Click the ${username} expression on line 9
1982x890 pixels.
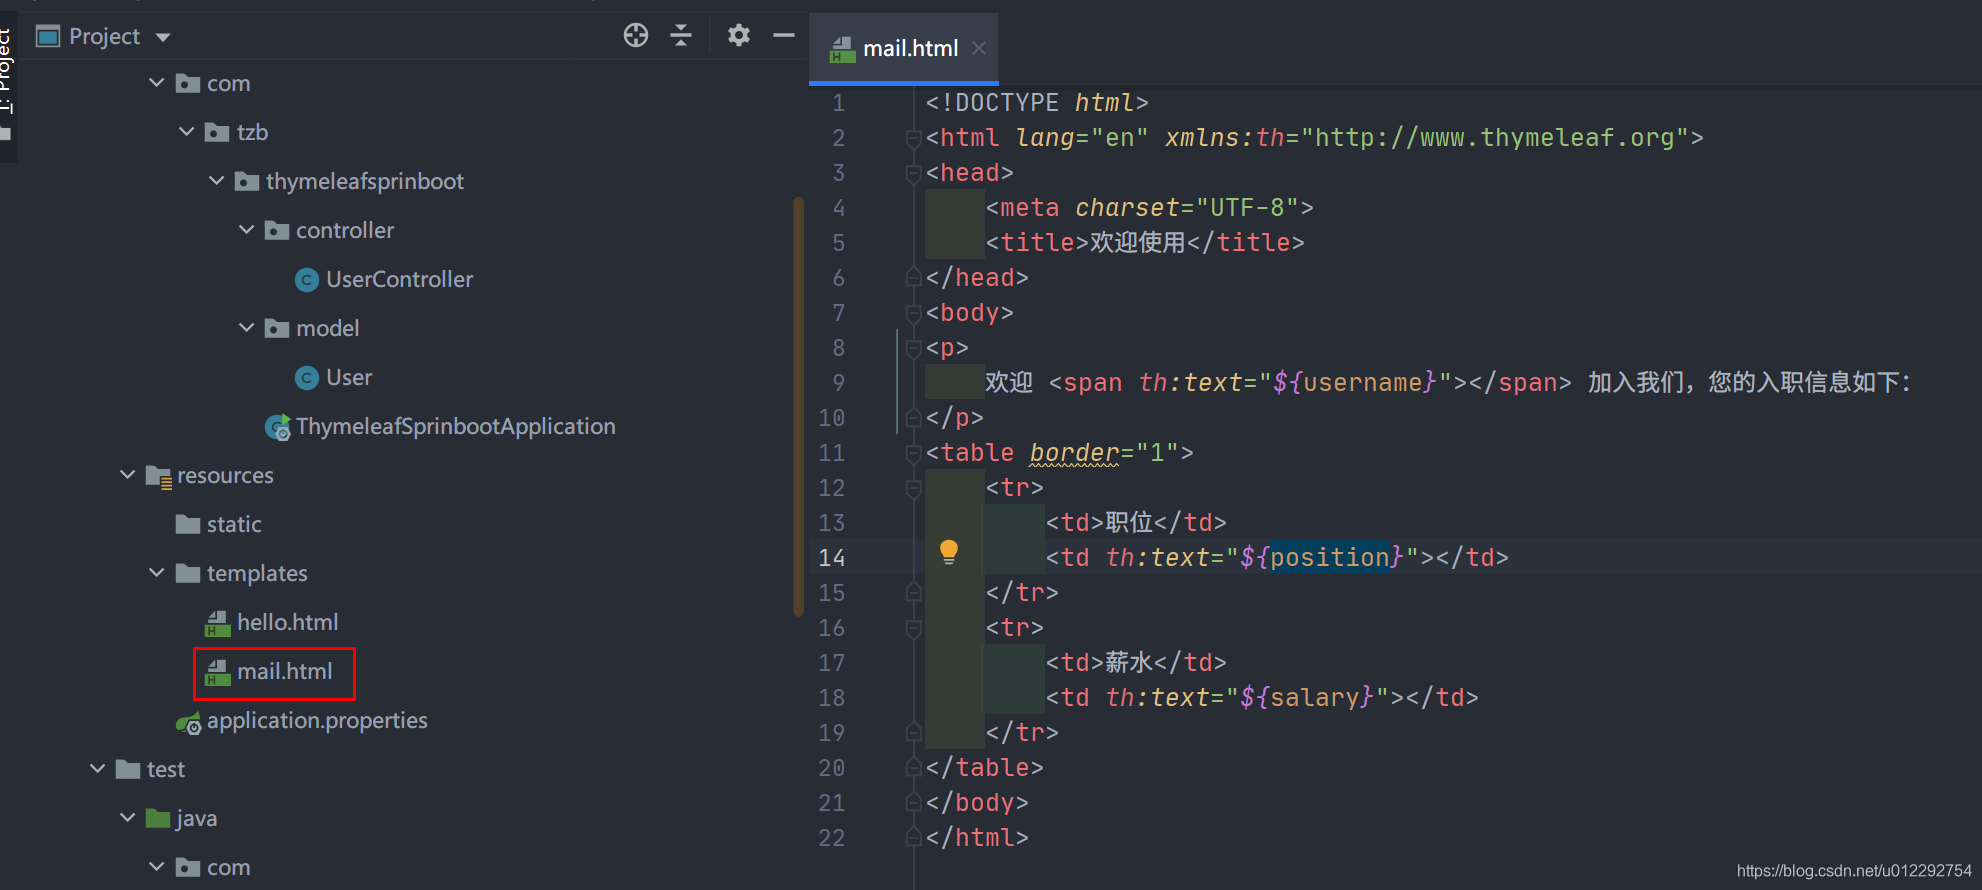coord(1355,383)
